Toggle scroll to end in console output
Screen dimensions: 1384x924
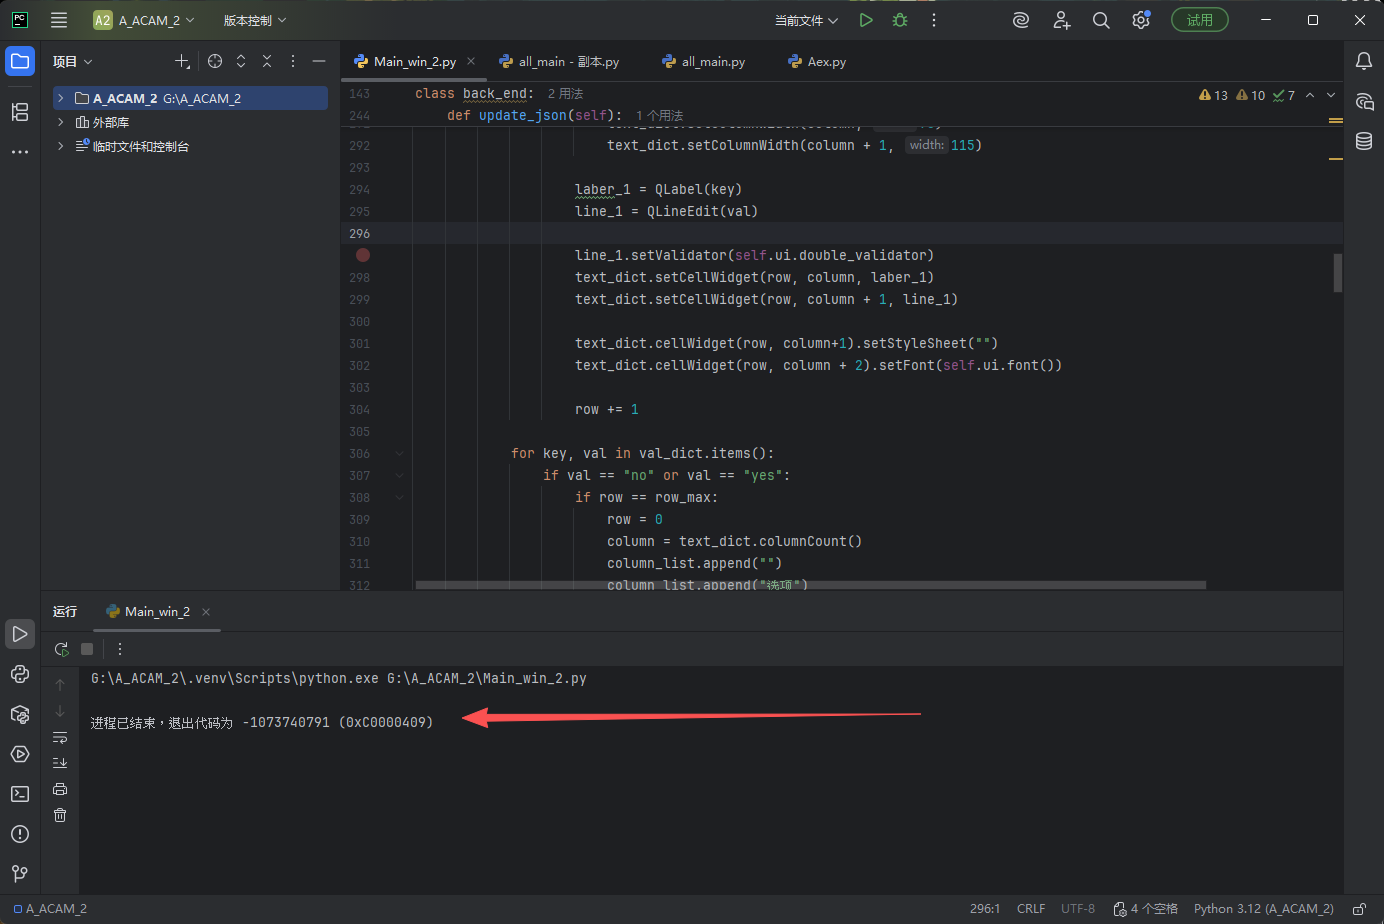click(x=60, y=762)
